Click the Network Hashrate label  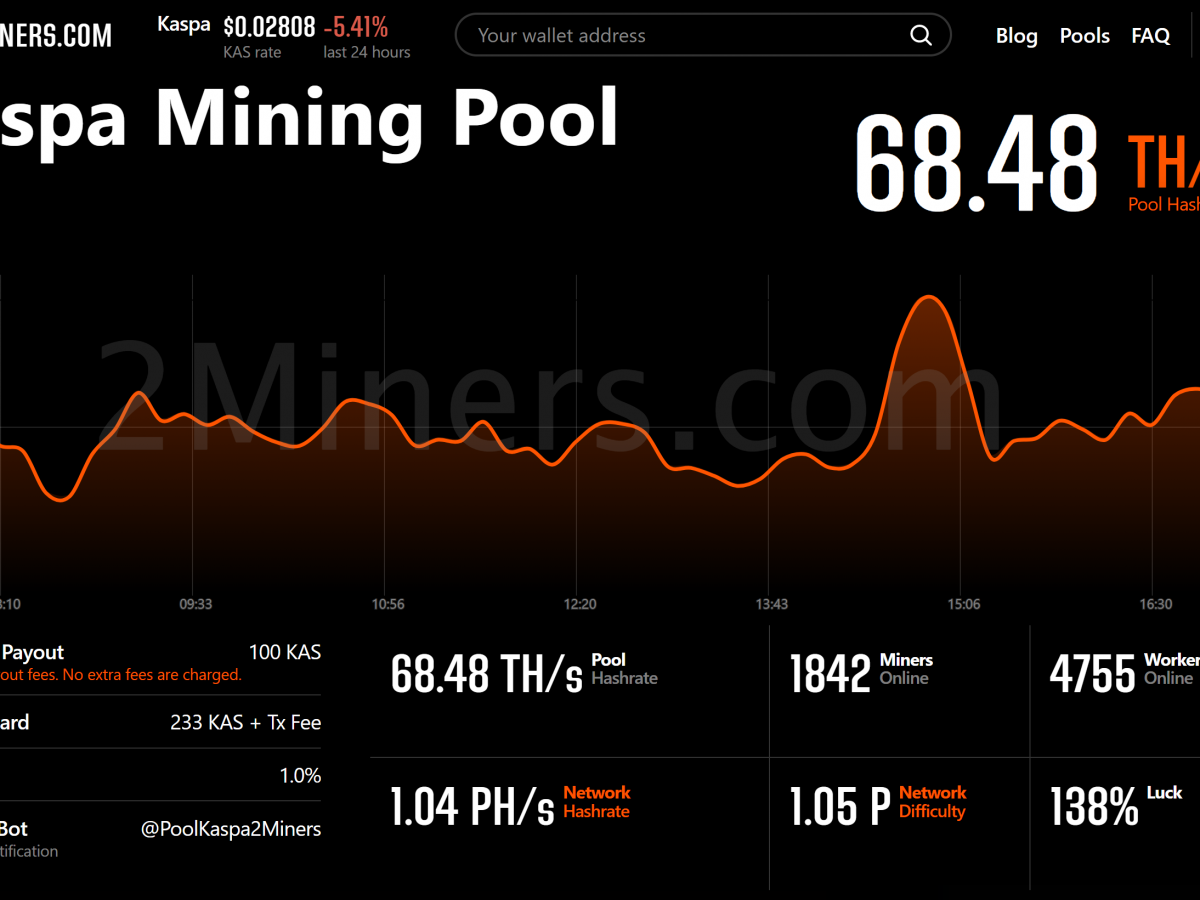(x=596, y=802)
